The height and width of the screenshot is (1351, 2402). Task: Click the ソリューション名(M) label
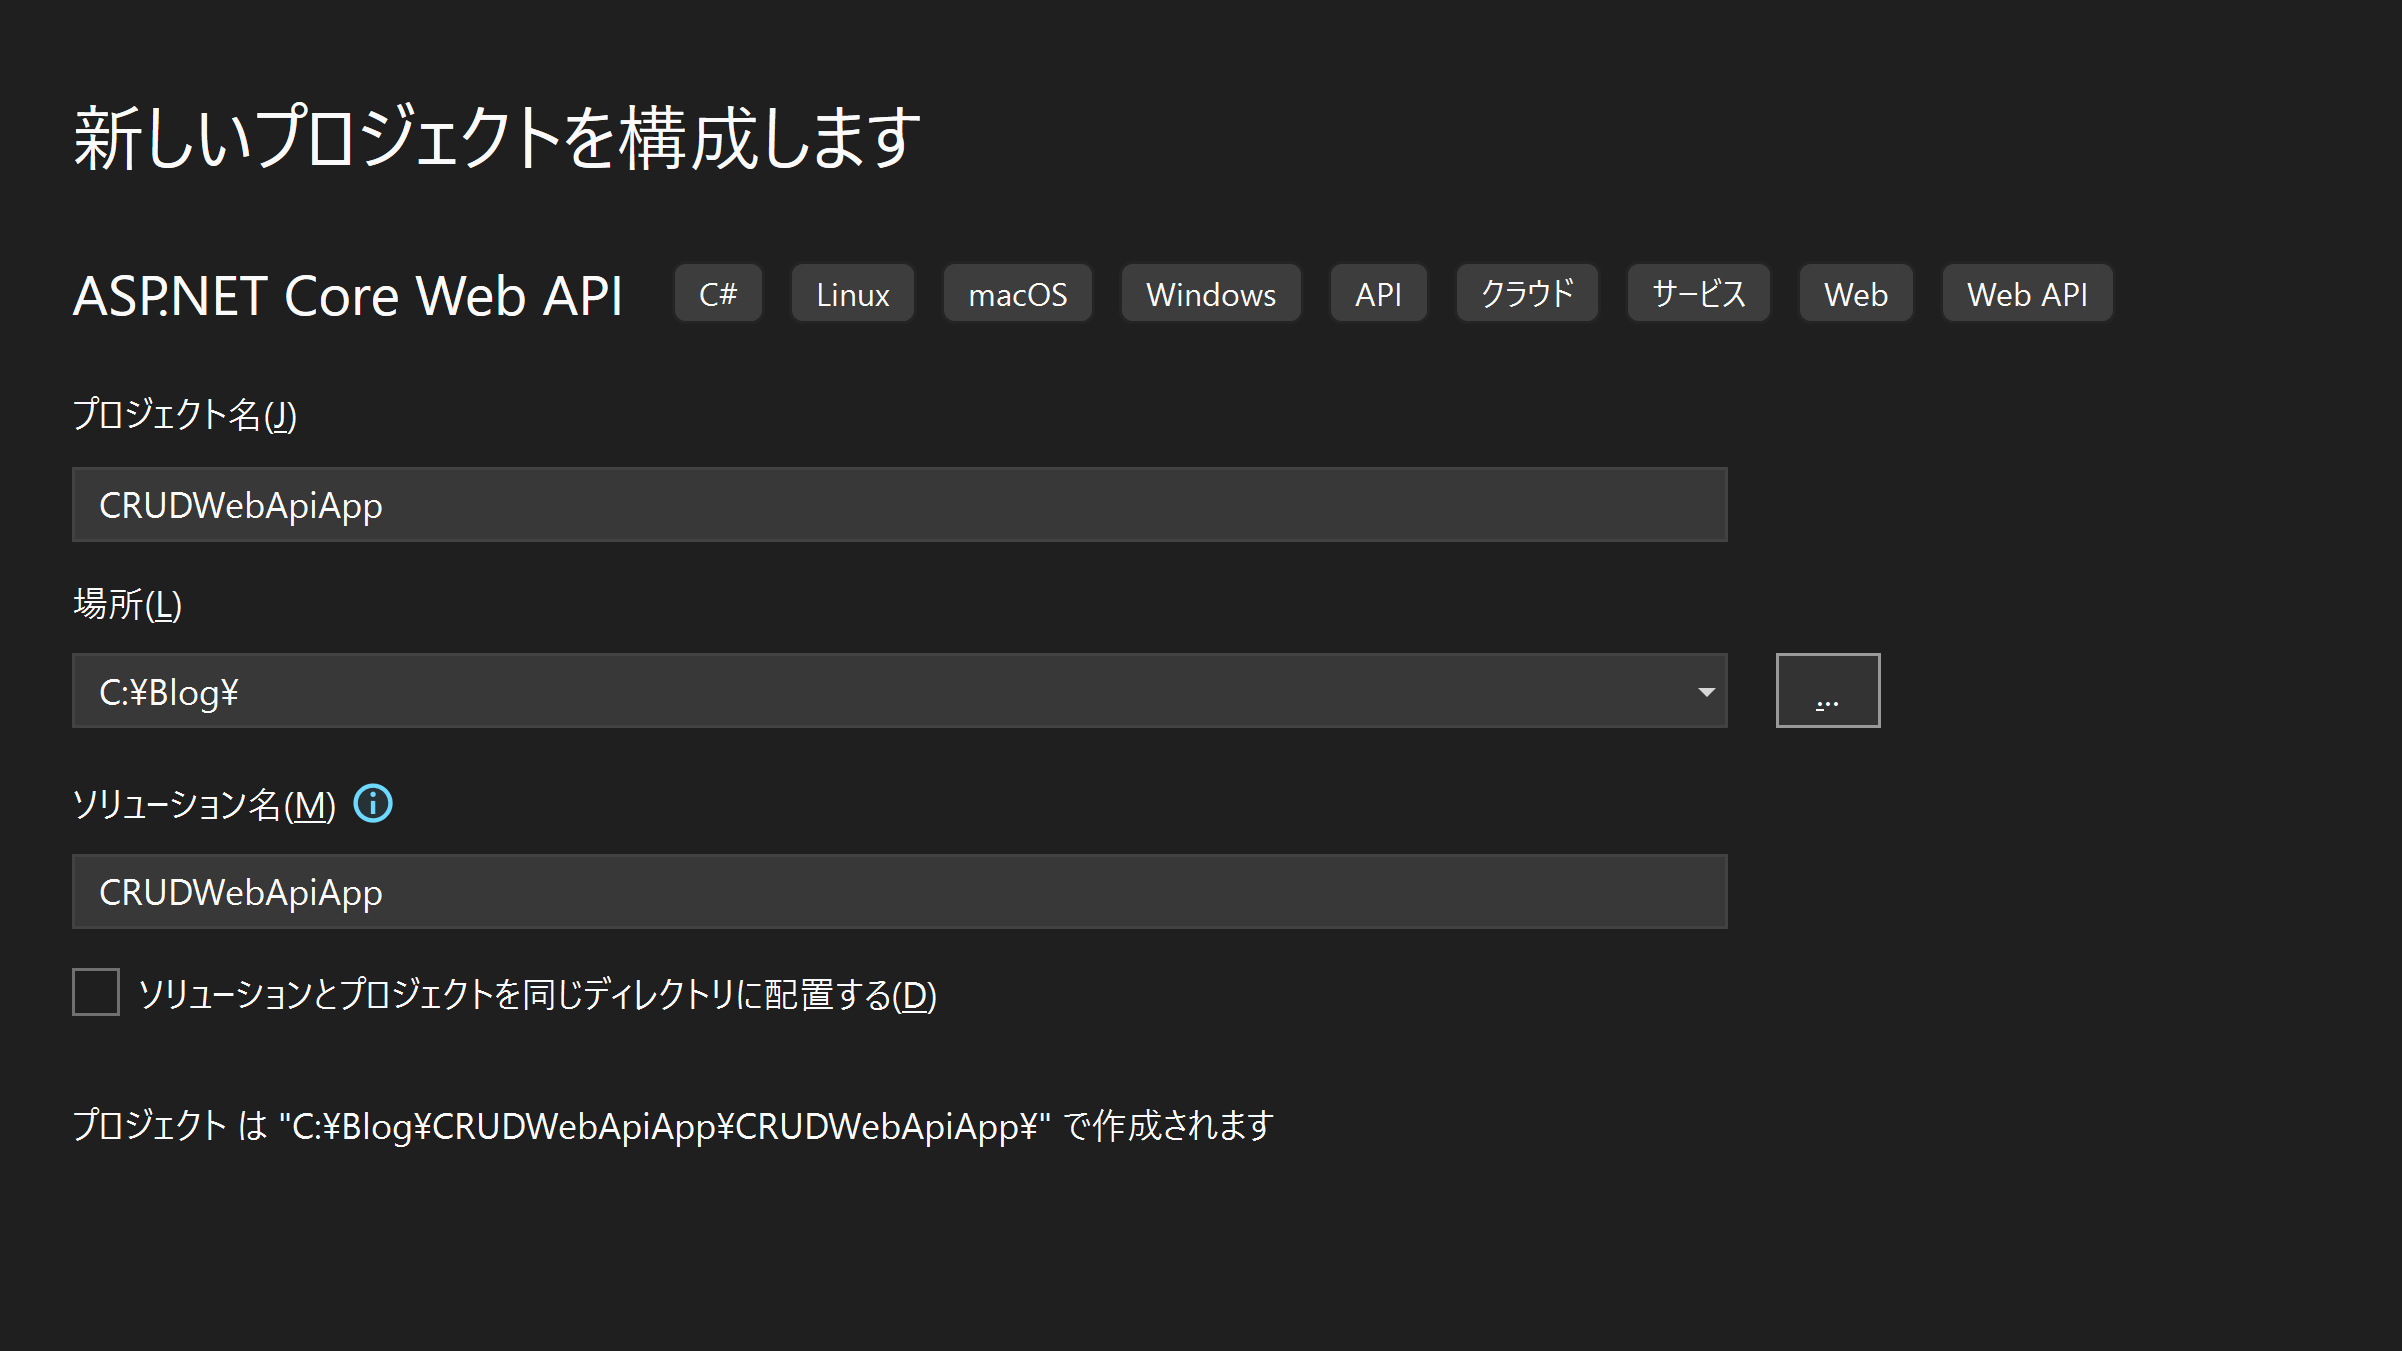click(204, 804)
